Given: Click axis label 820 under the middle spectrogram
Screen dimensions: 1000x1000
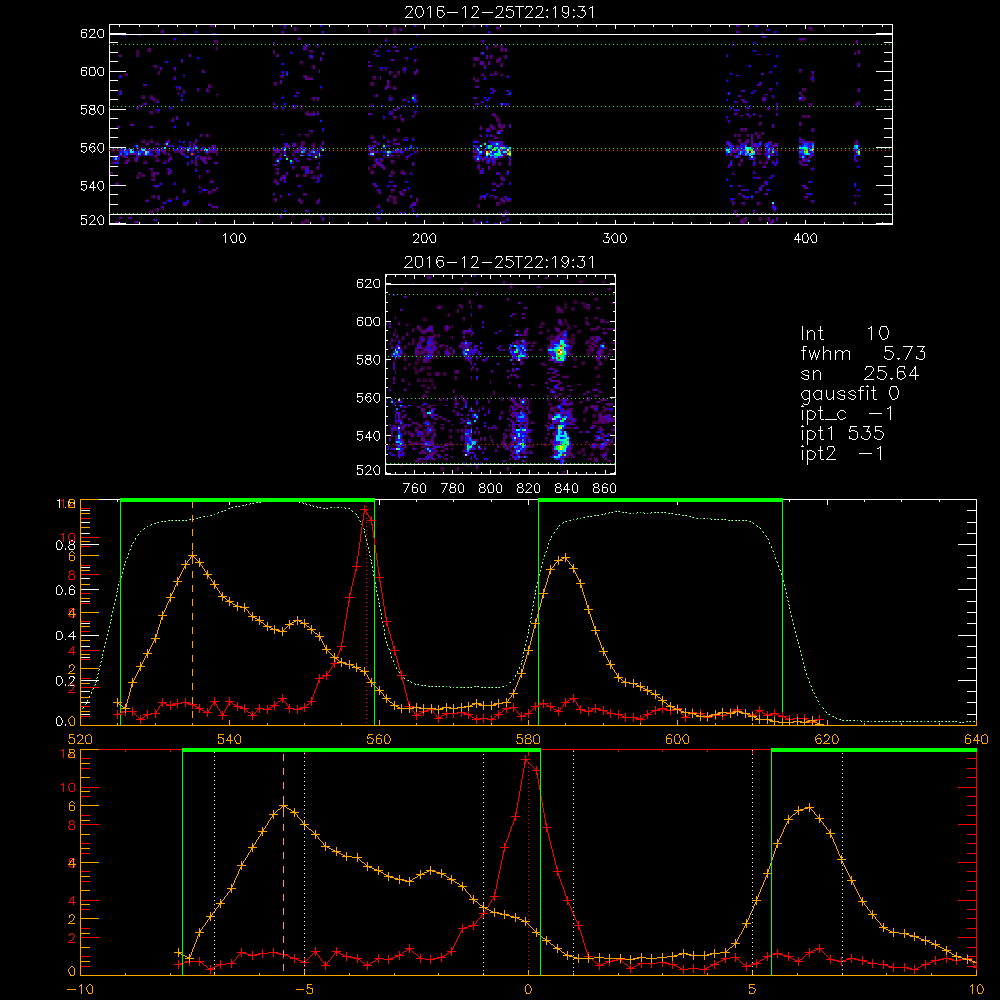Looking at the screenshot, I should pos(529,489).
